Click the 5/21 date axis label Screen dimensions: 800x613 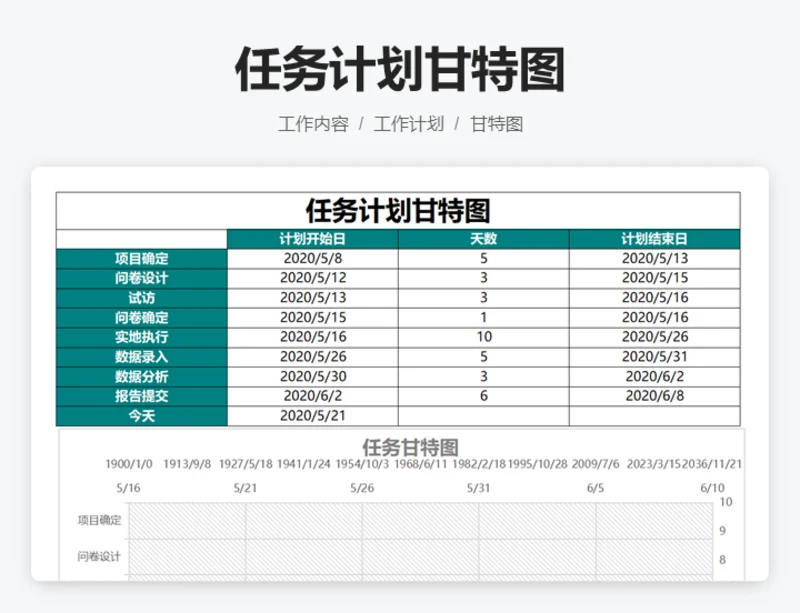tap(245, 488)
